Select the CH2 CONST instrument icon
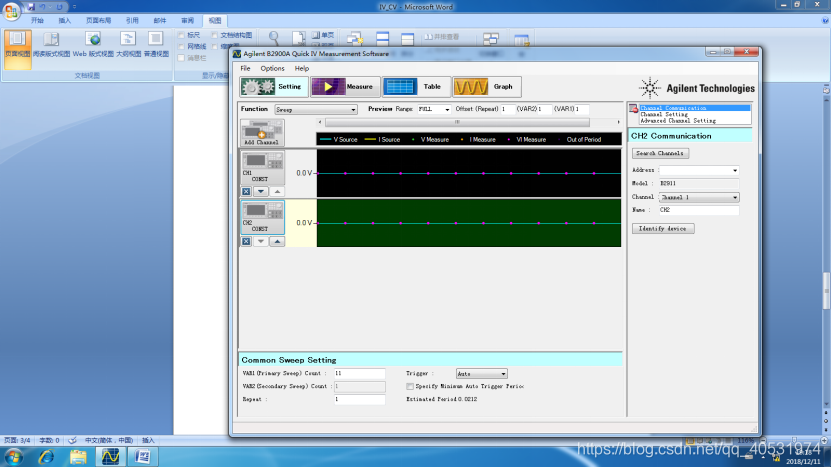This screenshot has width=831, height=468. point(262,217)
